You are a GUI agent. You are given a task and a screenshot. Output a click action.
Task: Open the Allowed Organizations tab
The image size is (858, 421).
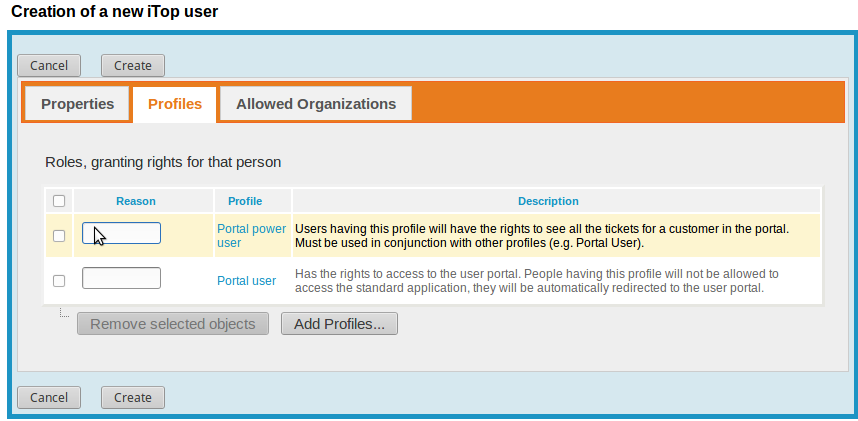click(316, 104)
